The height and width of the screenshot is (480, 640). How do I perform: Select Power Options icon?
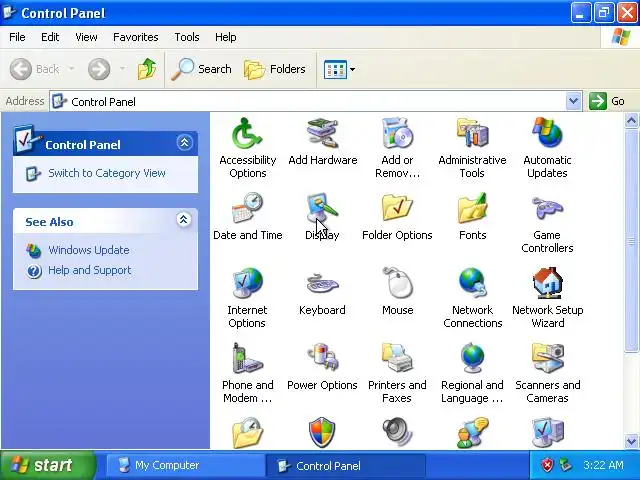point(322,358)
